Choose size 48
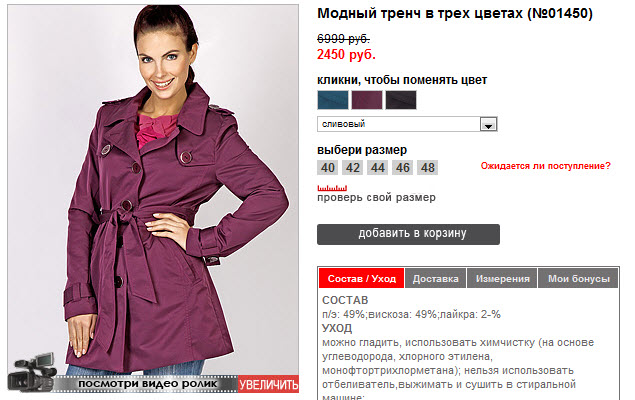The image size is (635, 400). click(x=428, y=168)
